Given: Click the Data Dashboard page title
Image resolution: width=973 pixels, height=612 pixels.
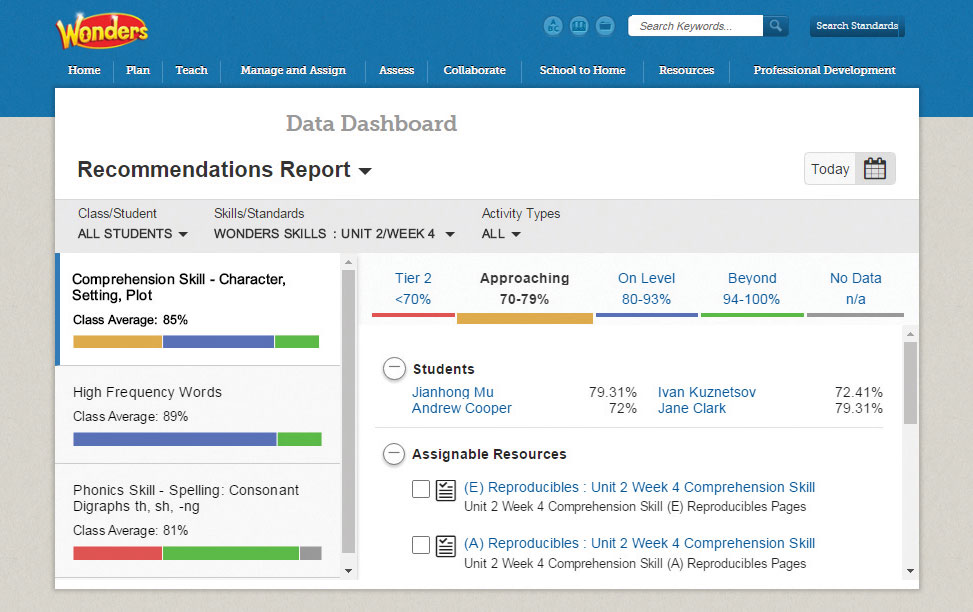Looking at the screenshot, I should [x=372, y=124].
